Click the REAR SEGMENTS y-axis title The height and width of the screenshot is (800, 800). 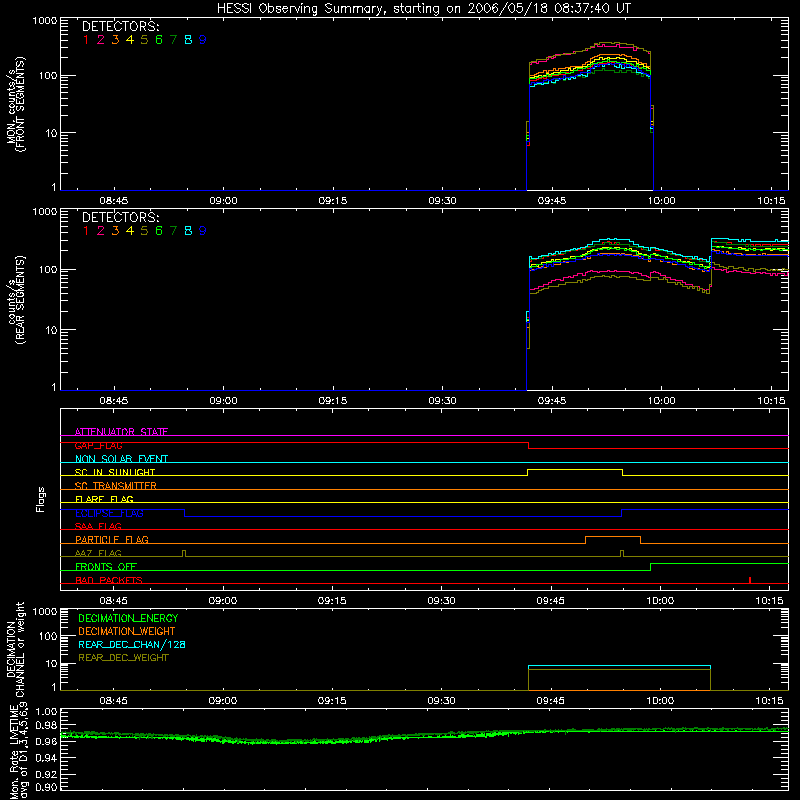16,300
